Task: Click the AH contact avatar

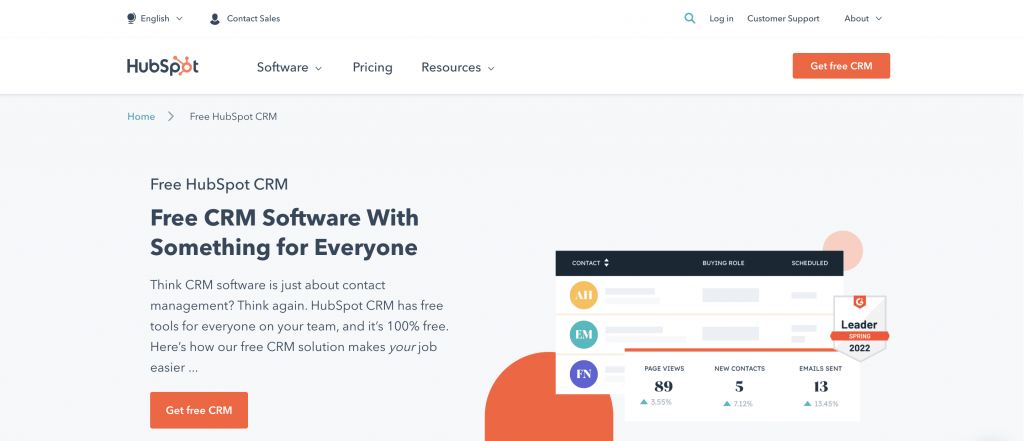Action: [x=584, y=295]
